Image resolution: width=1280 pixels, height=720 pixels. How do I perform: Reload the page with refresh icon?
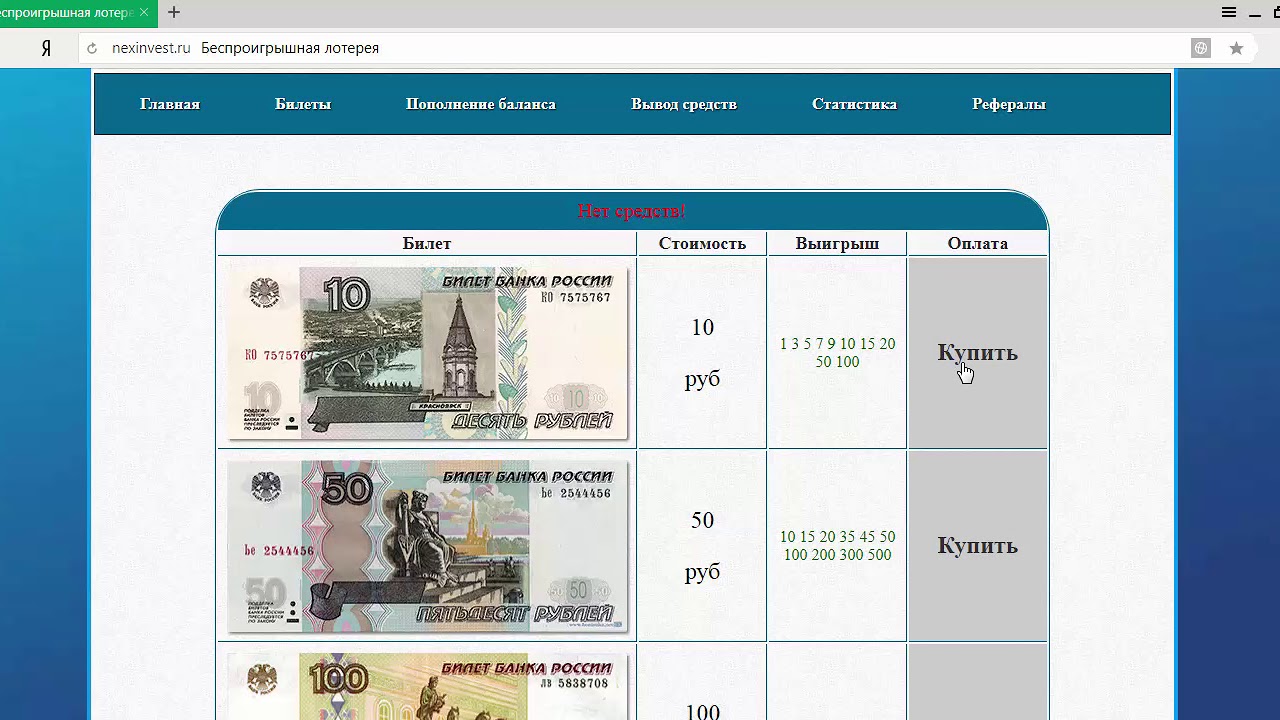coord(92,48)
